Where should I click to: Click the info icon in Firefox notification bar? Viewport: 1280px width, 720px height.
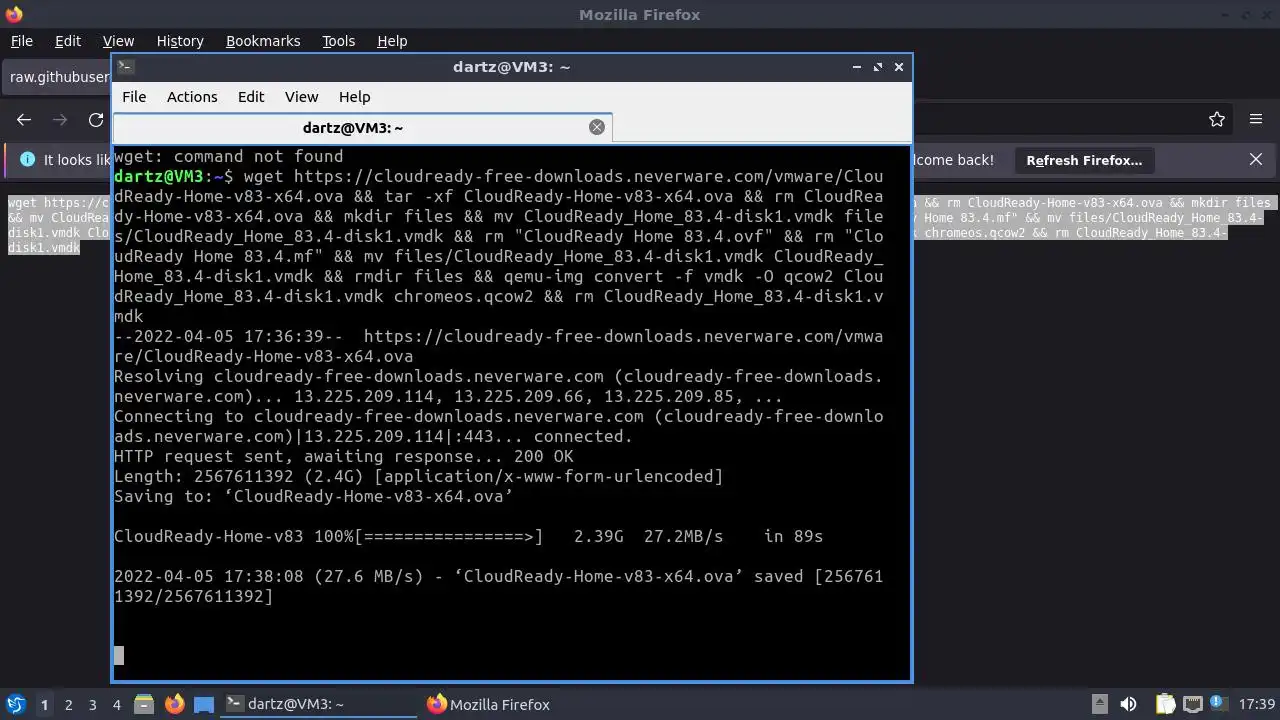pyautogui.click(x=27, y=160)
